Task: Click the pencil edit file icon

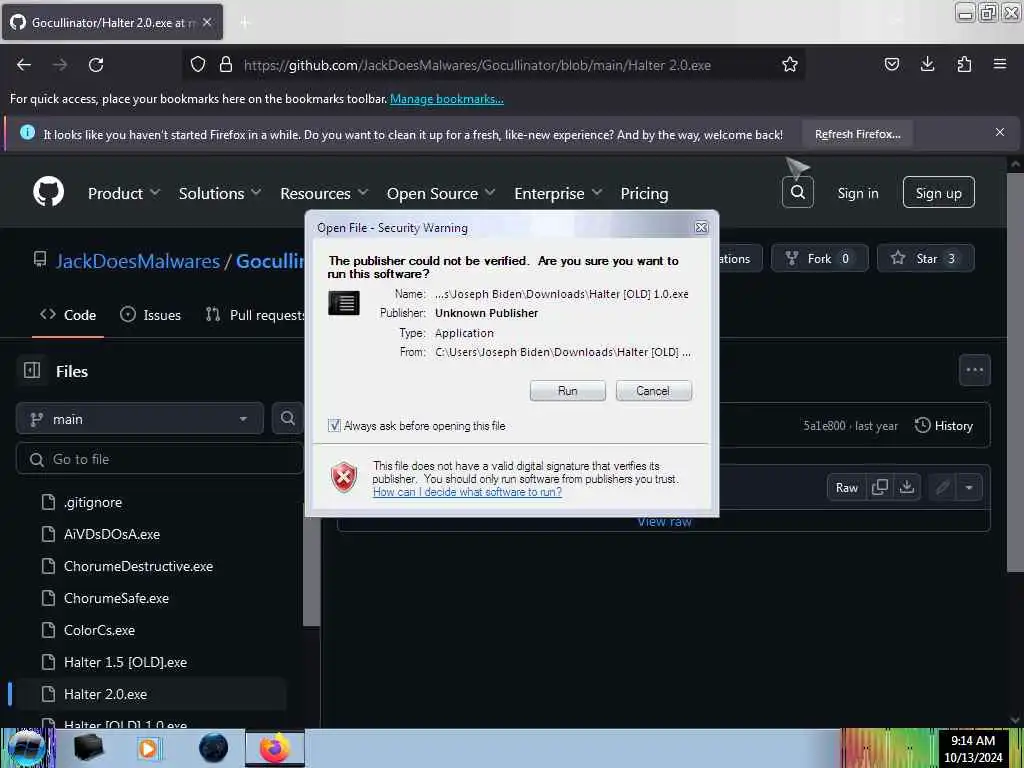Action: coord(942,487)
